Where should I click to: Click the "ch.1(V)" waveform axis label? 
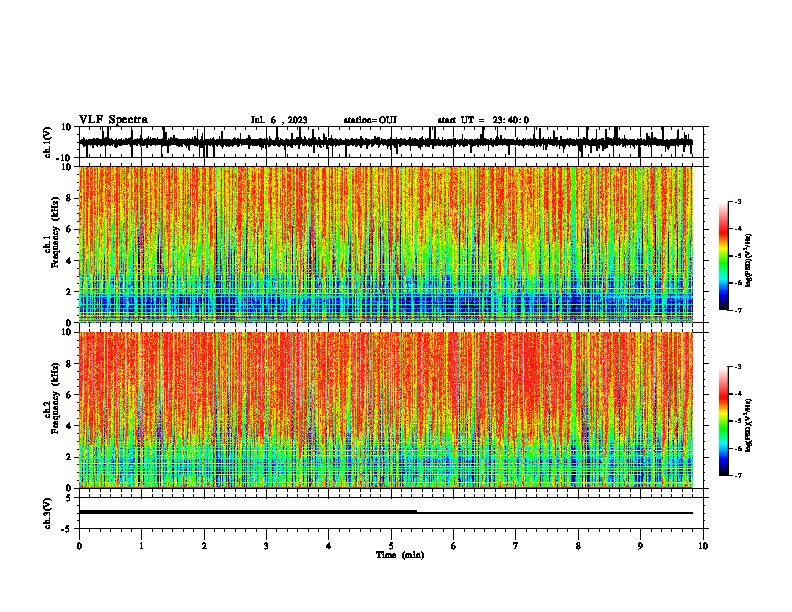point(48,142)
